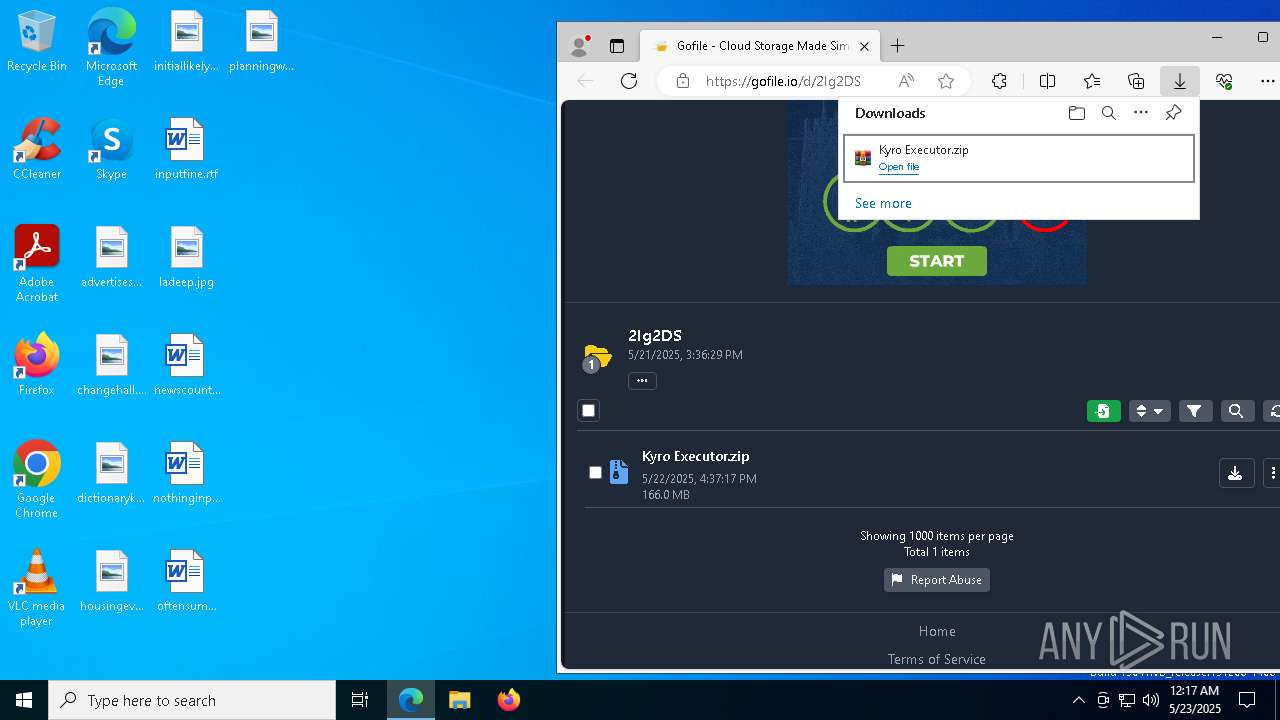This screenshot has height=720, width=1280.
Task: Download Kyro Executor.zip via download button
Action: [1236, 473]
